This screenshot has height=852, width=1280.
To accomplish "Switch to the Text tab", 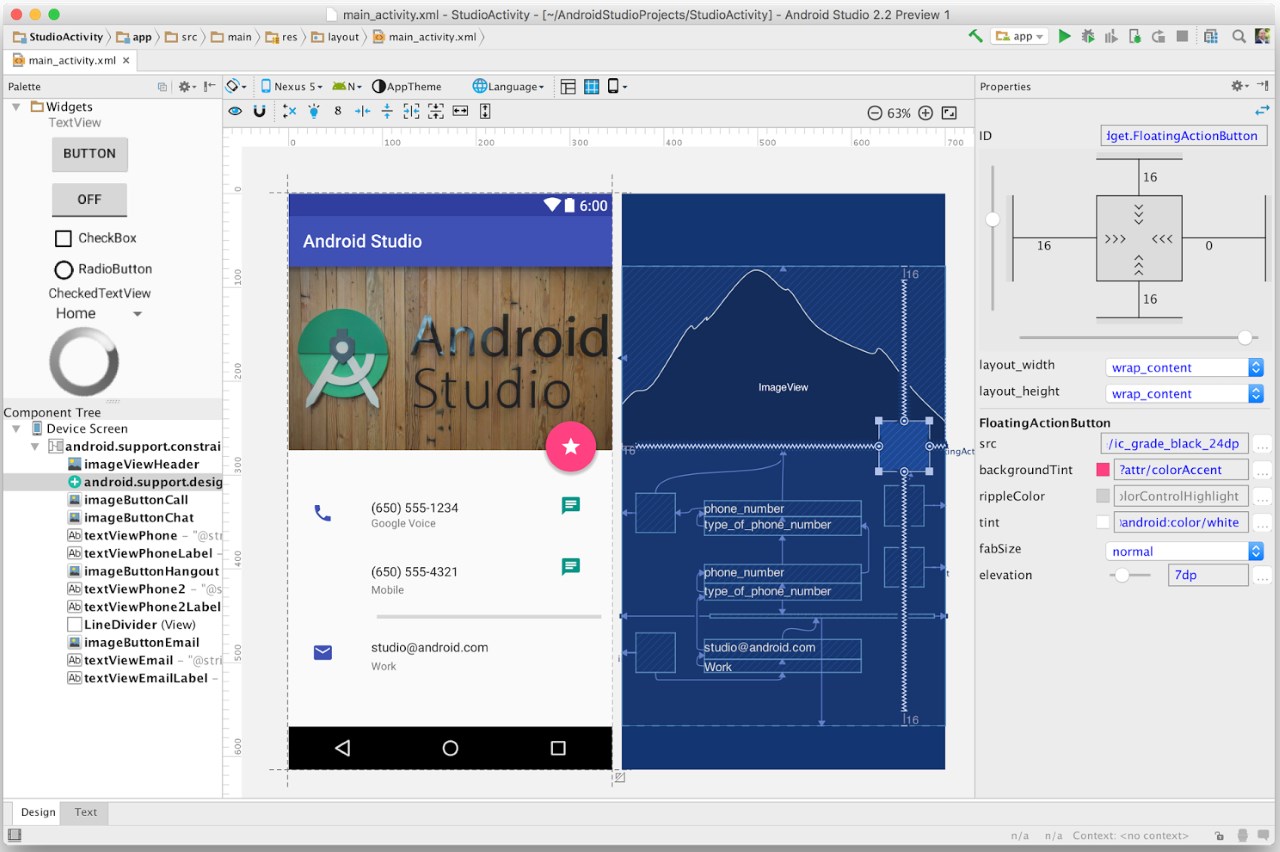I will pos(85,812).
